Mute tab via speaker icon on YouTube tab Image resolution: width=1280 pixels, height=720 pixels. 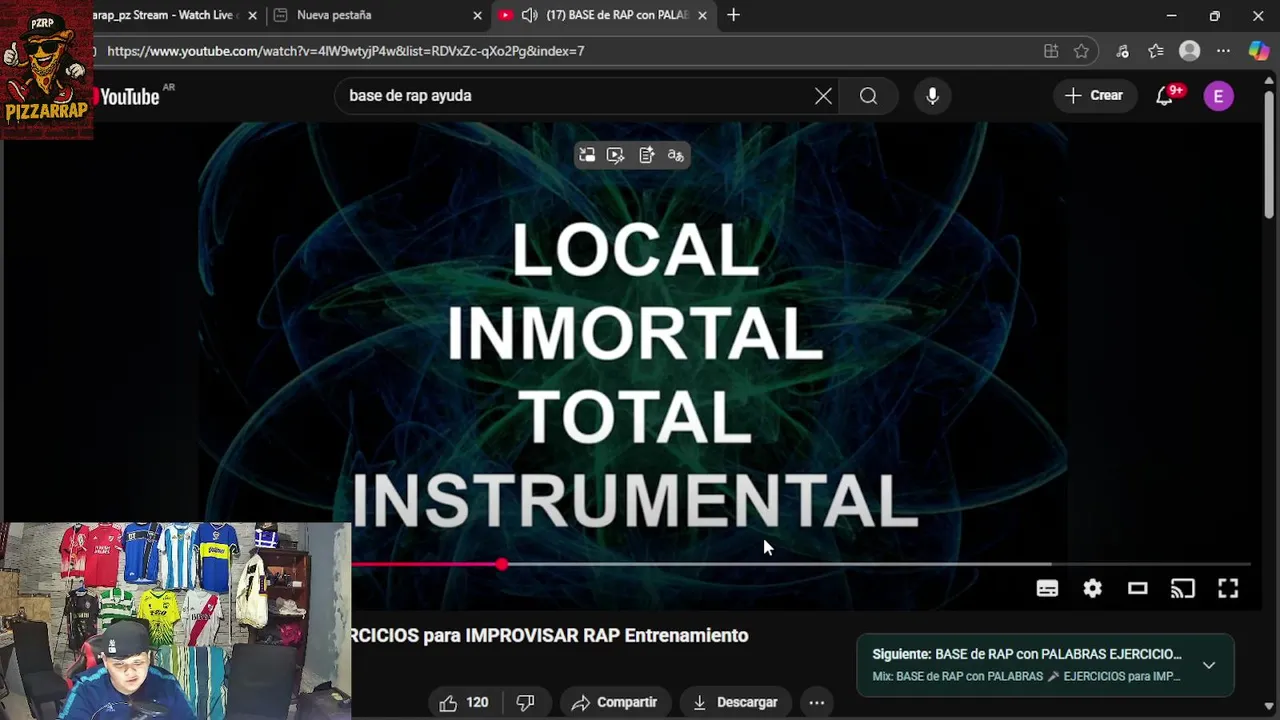[x=529, y=15]
